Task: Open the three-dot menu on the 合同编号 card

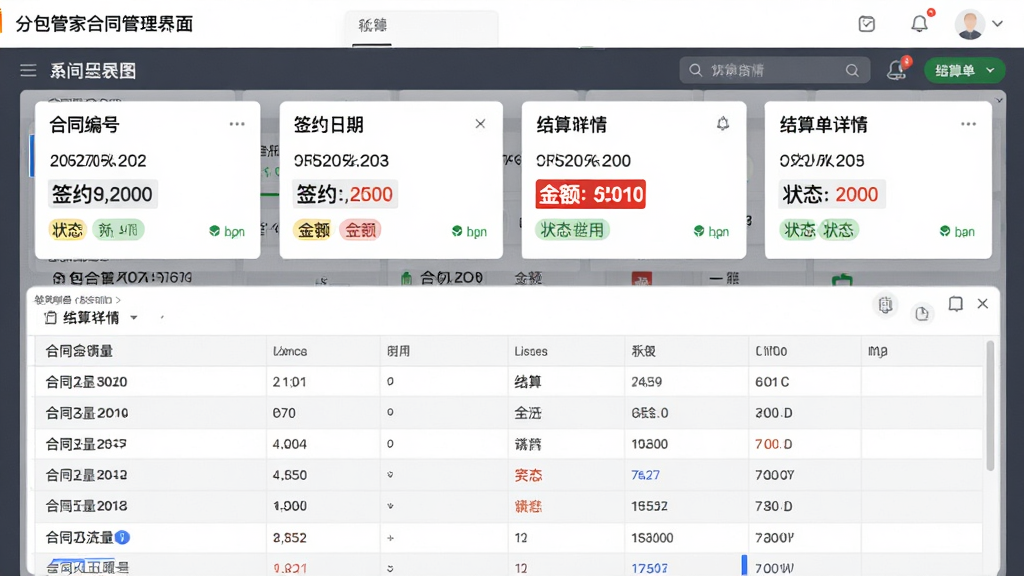Action: tap(237, 124)
